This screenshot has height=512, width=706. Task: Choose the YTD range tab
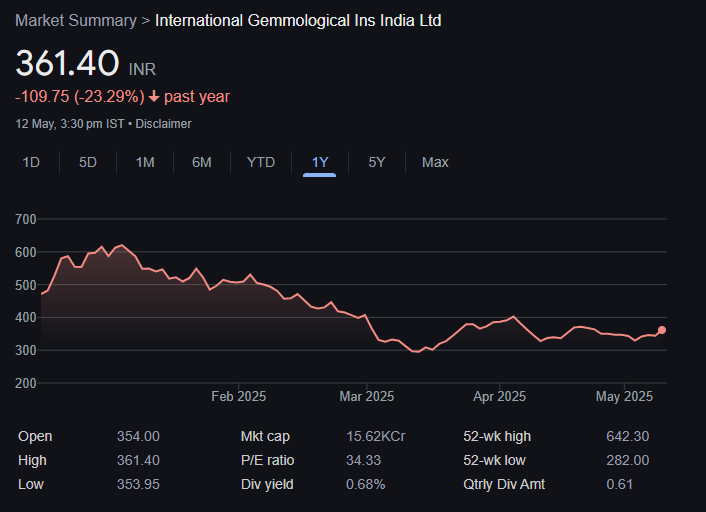(261, 162)
